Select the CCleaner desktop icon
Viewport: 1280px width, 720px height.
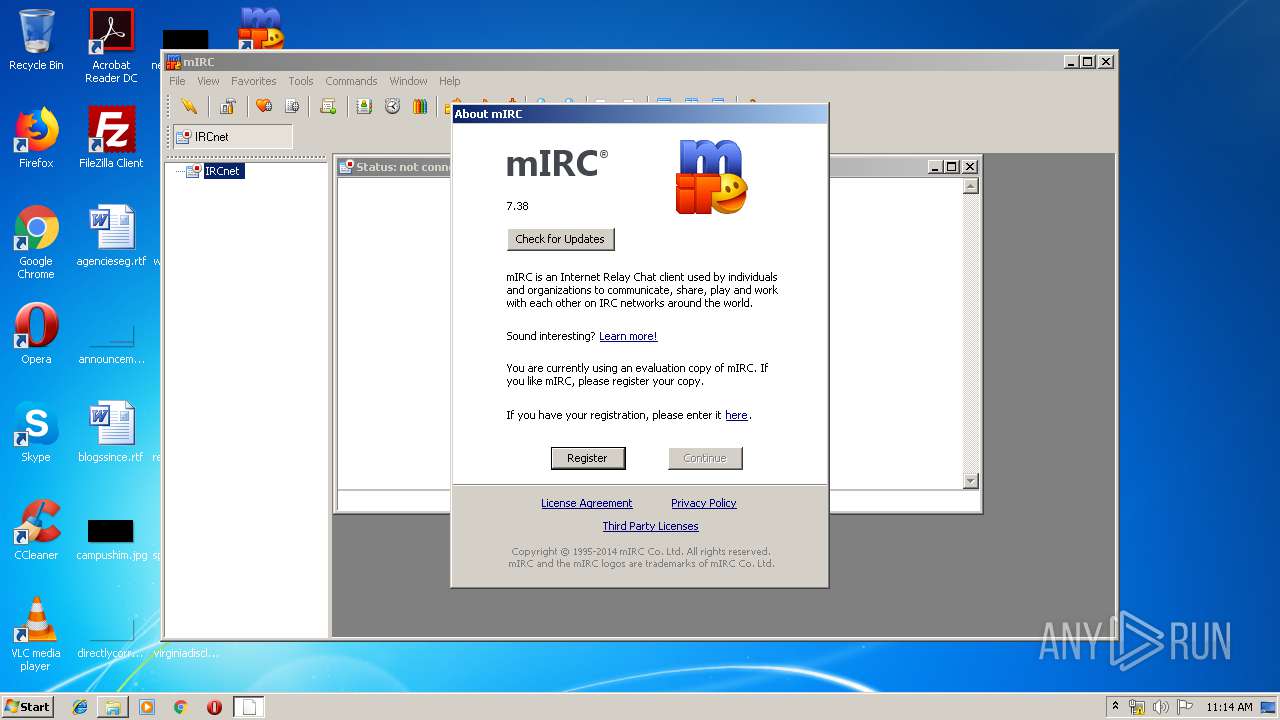pyautogui.click(x=36, y=530)
